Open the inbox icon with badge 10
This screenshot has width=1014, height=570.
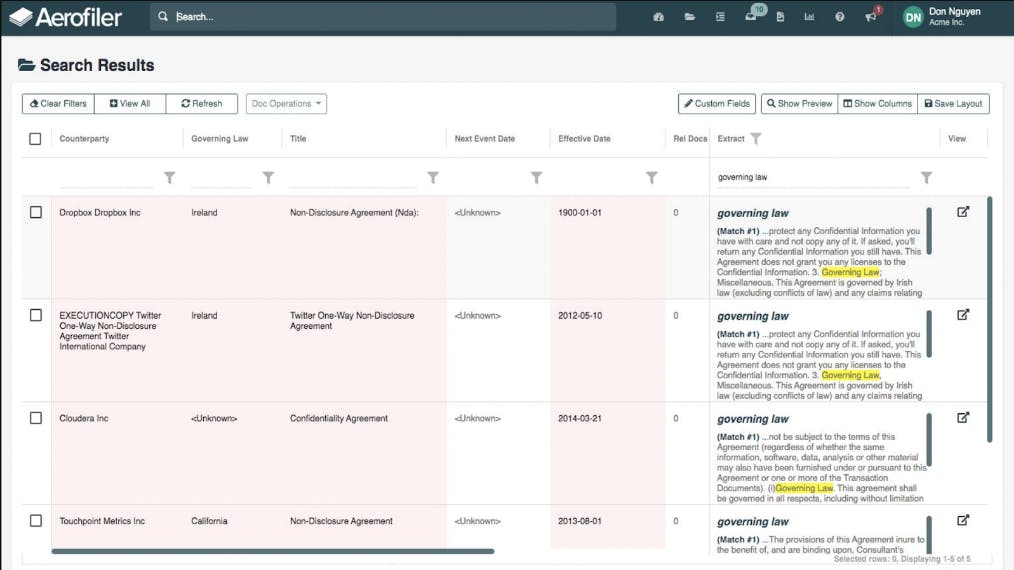click(751, 17)
